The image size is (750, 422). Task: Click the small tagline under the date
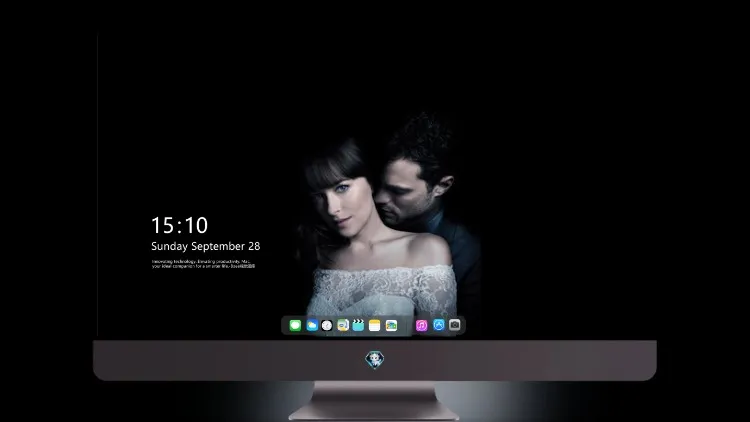click(203, 264)
